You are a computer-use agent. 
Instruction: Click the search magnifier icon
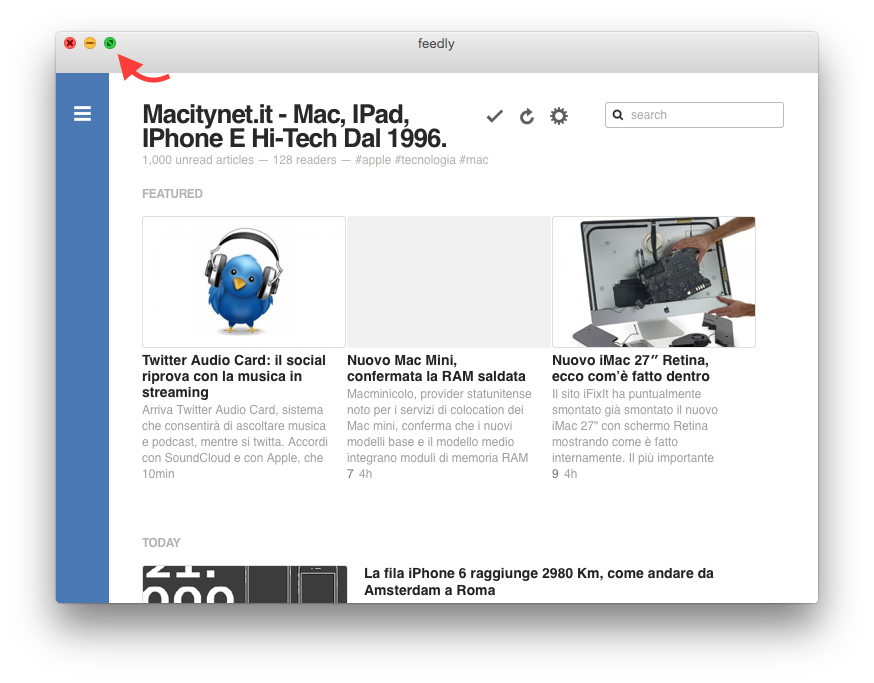point(618,115)
